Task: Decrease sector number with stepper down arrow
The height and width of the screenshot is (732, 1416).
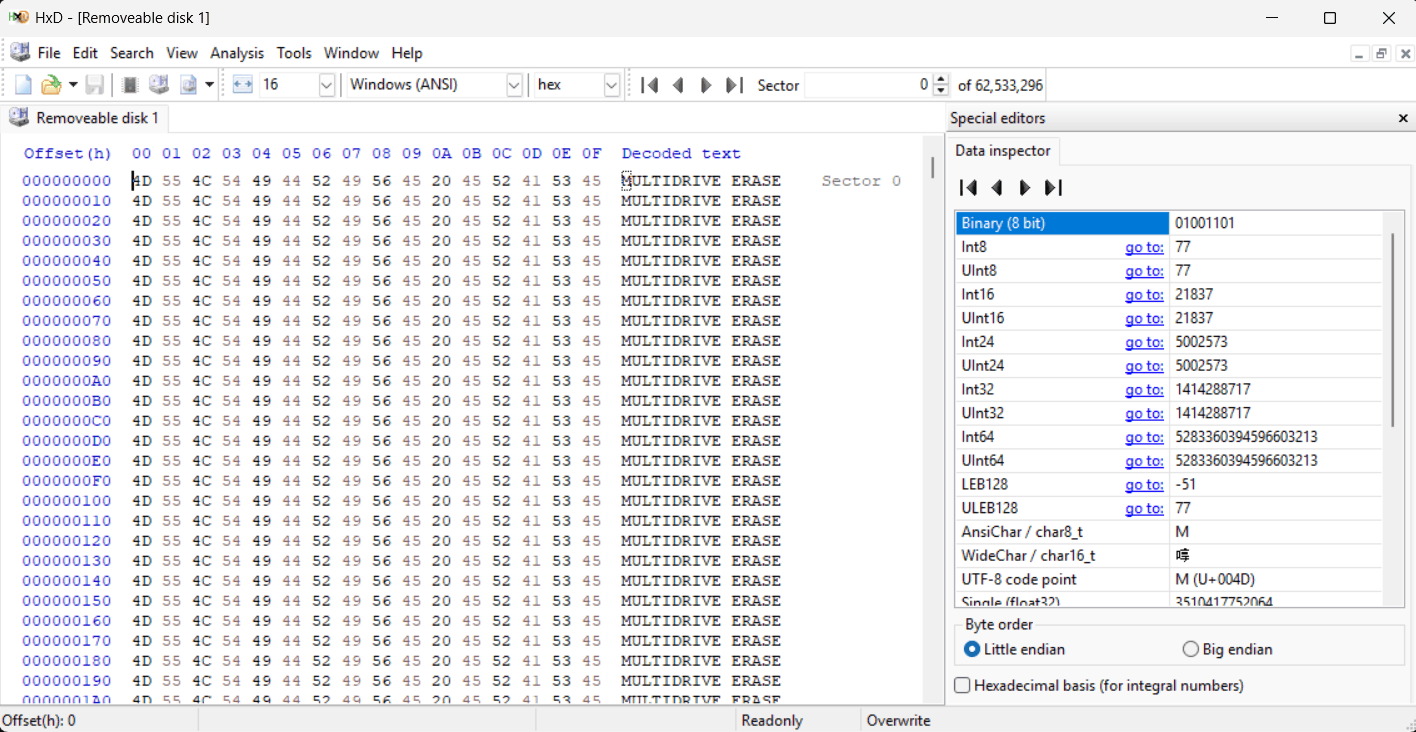Action: point(940,91)
